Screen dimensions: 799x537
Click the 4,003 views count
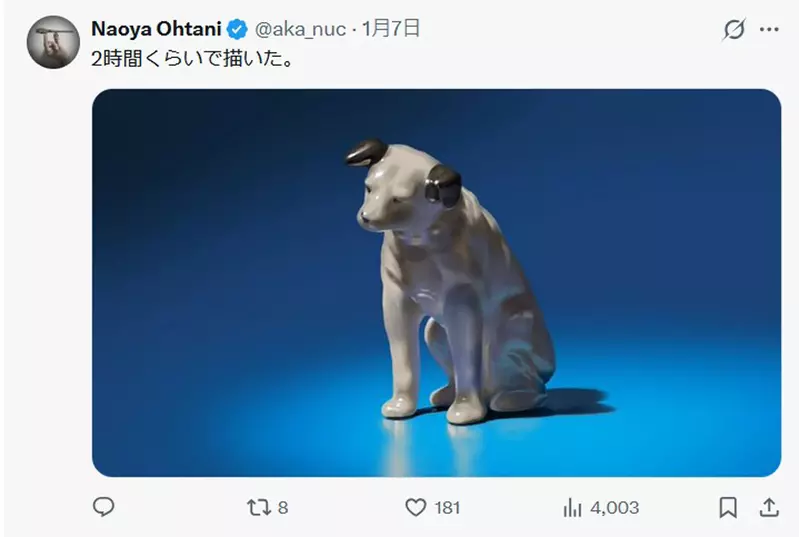click(x=614, y=508)
